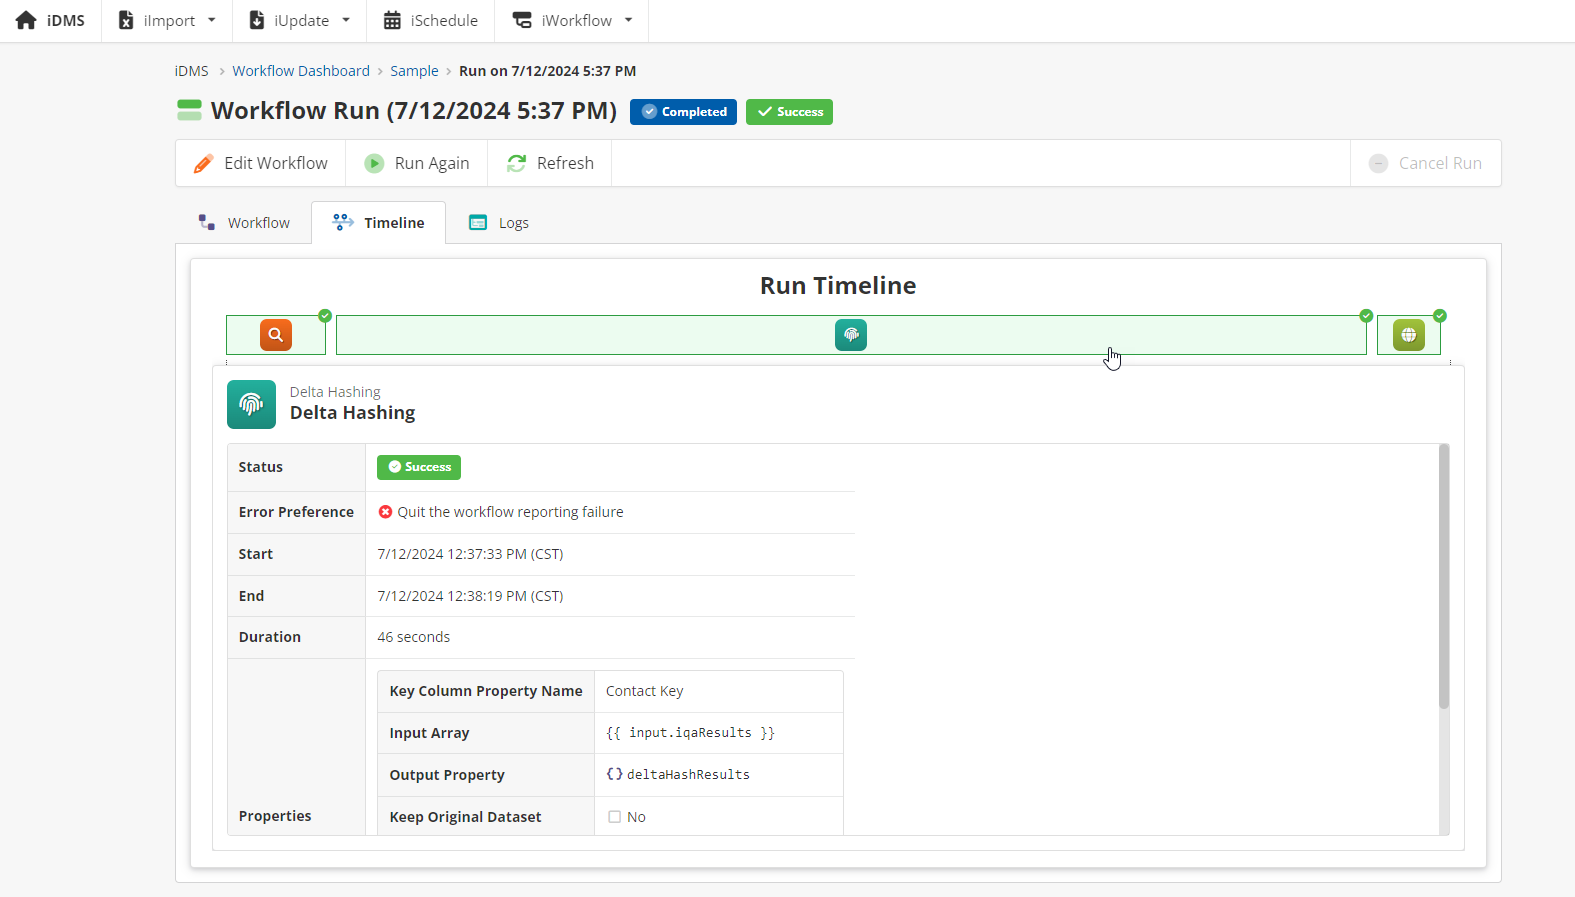This screenshot has width=1575, height=897.
Task: Switch to the Workflow tab
Action: coord(245,223)
